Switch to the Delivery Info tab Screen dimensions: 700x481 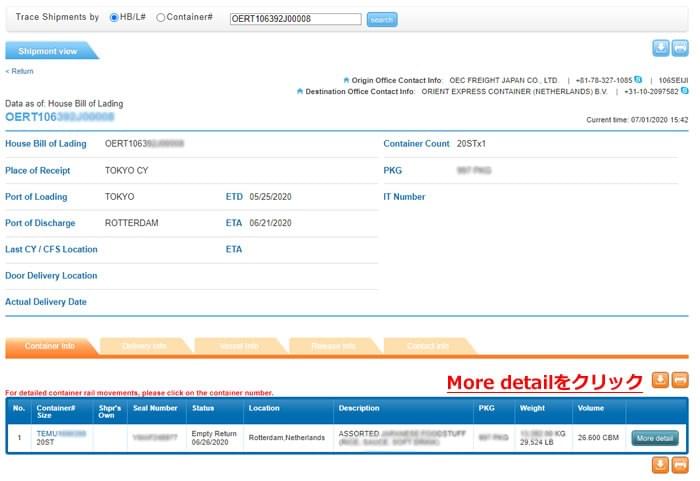(144, 347)
